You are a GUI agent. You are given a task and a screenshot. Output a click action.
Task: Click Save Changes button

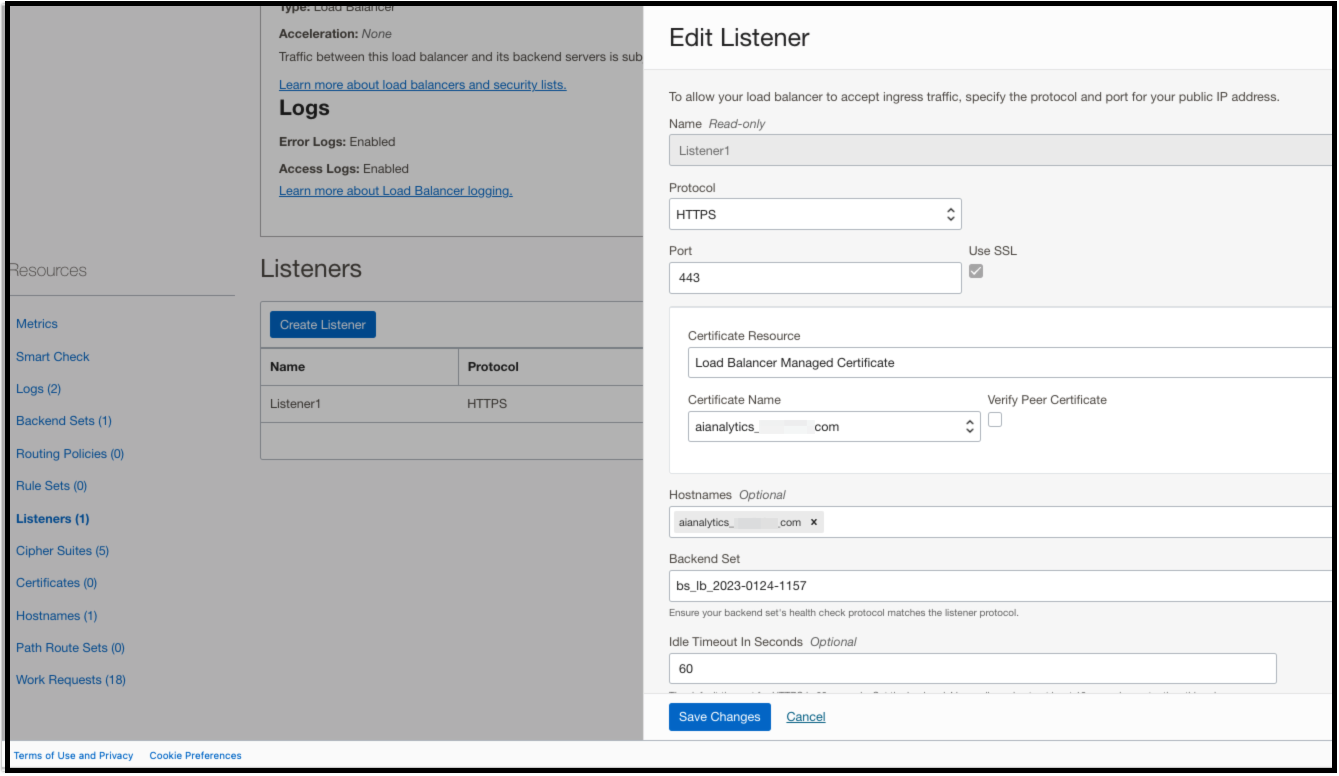pos(719,717)
